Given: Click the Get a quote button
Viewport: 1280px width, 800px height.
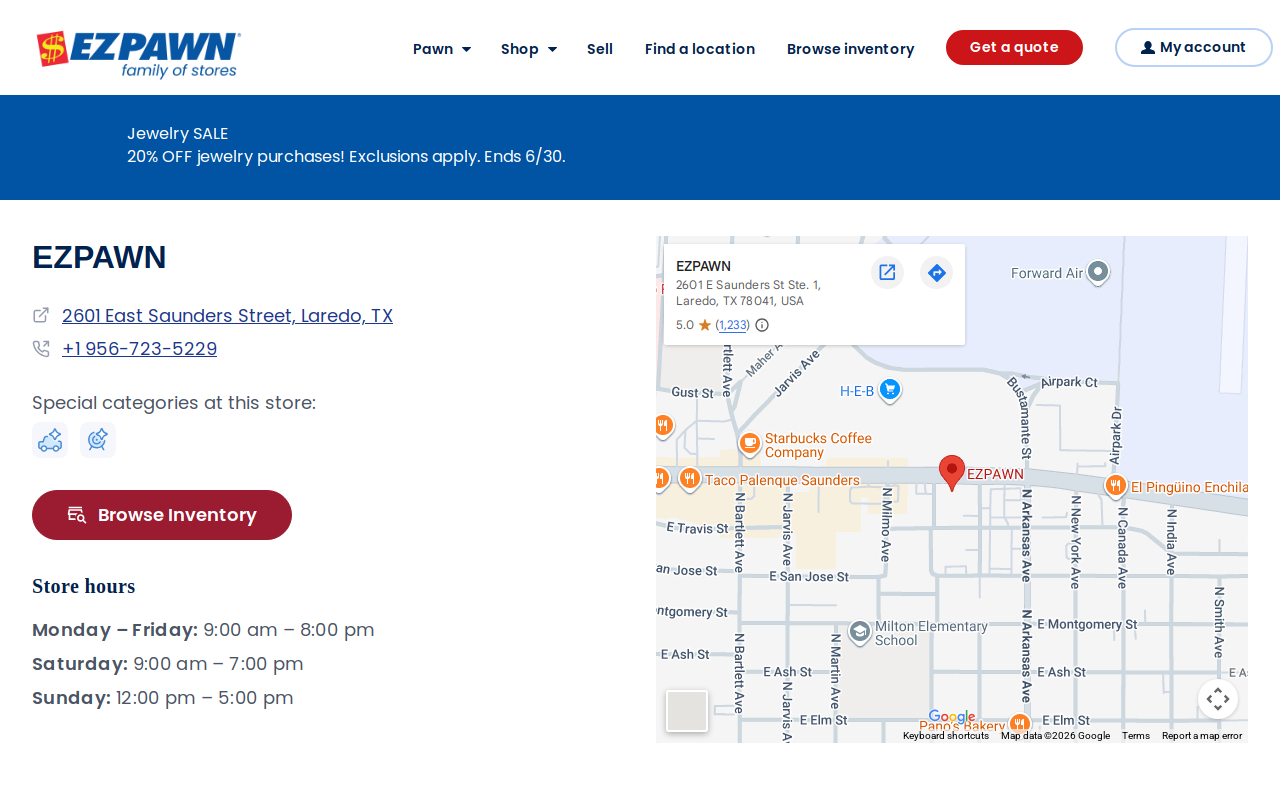Looking at the screenshot, I should click(x=1014, y=47).
